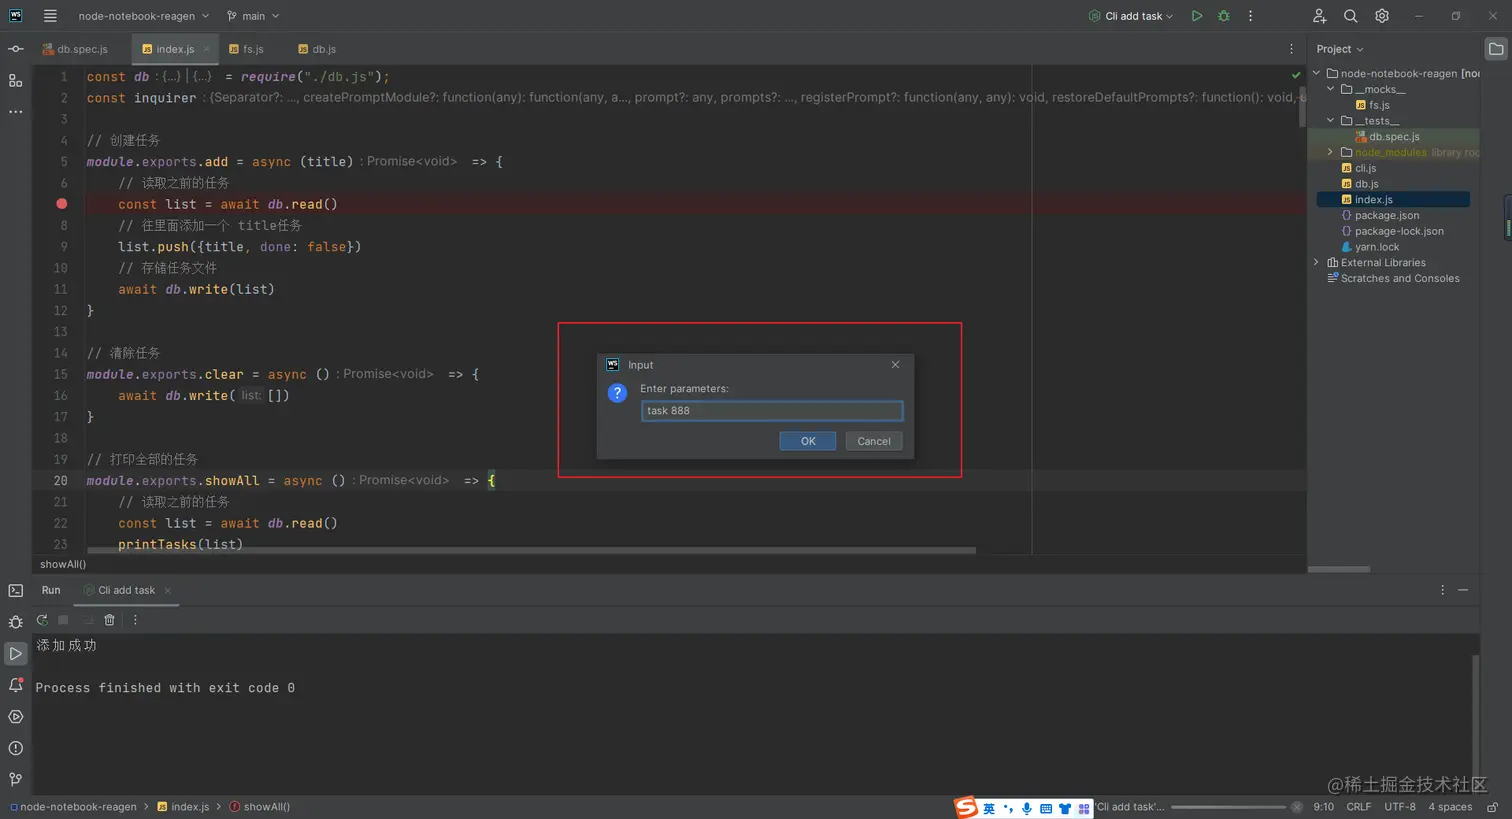Select yarn.lock in the Project tree

pyautogui.click(x=1370, y=247)
